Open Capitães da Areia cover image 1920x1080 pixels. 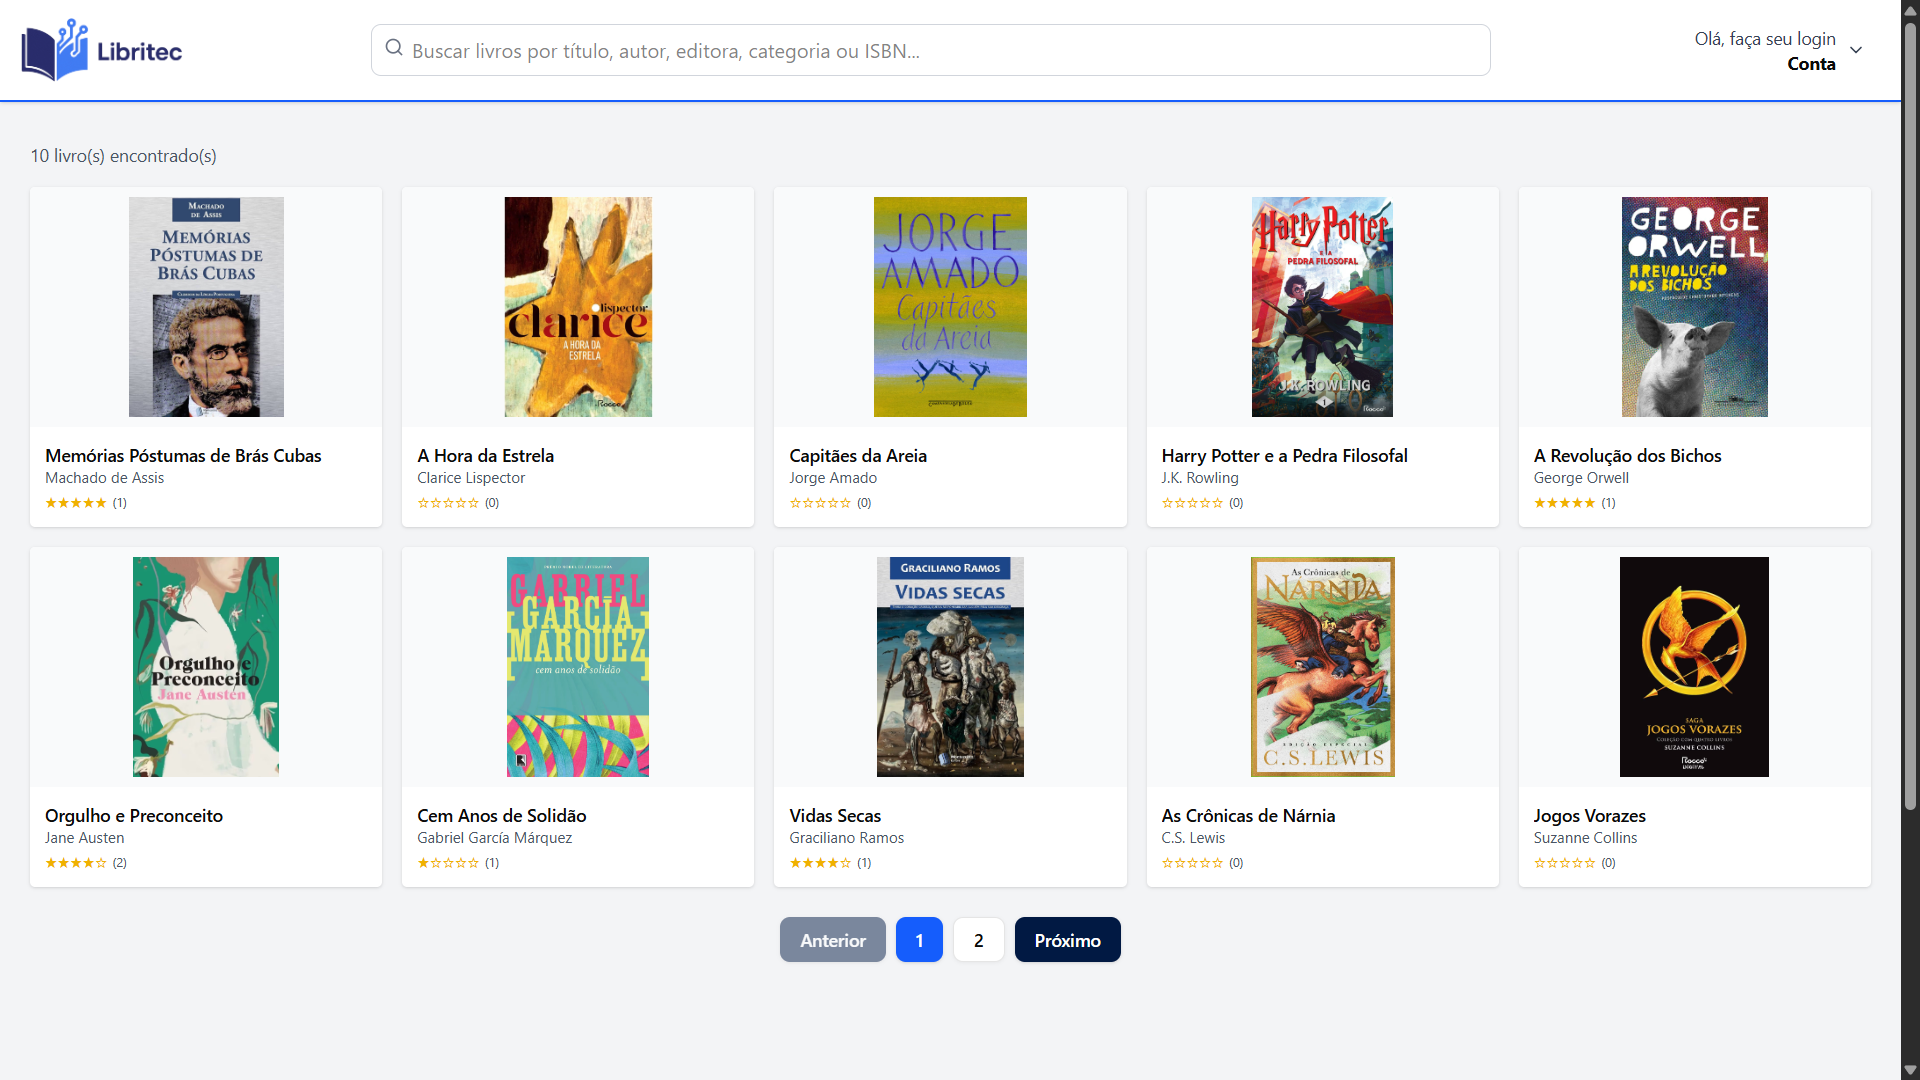click(x=950, y=307)
